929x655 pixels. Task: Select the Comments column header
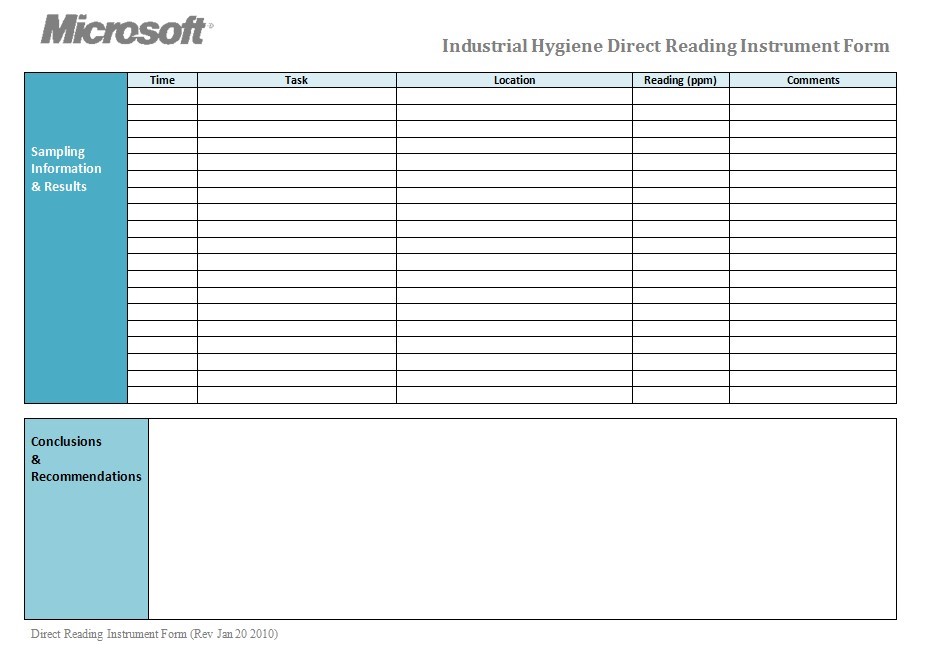coord(812,80)
